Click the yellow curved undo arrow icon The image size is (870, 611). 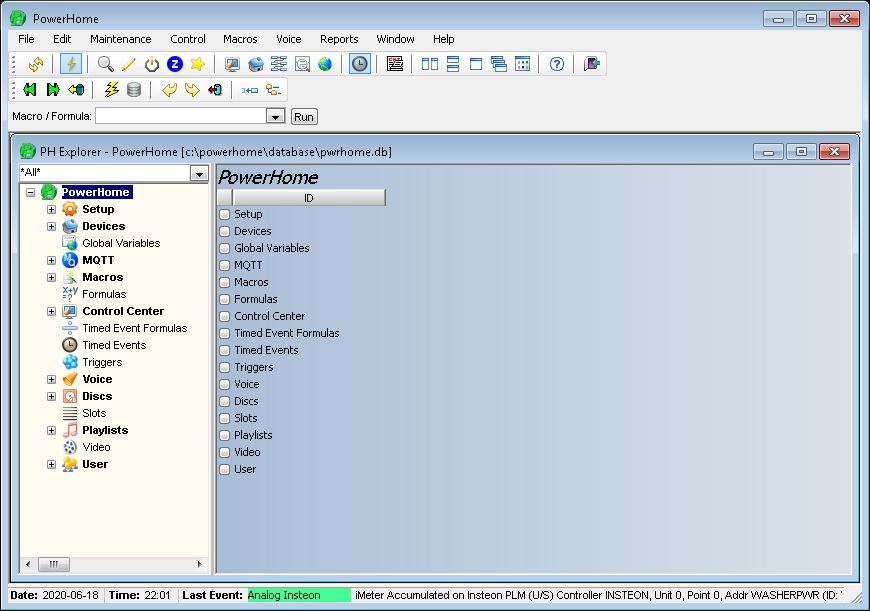(169, 90)
